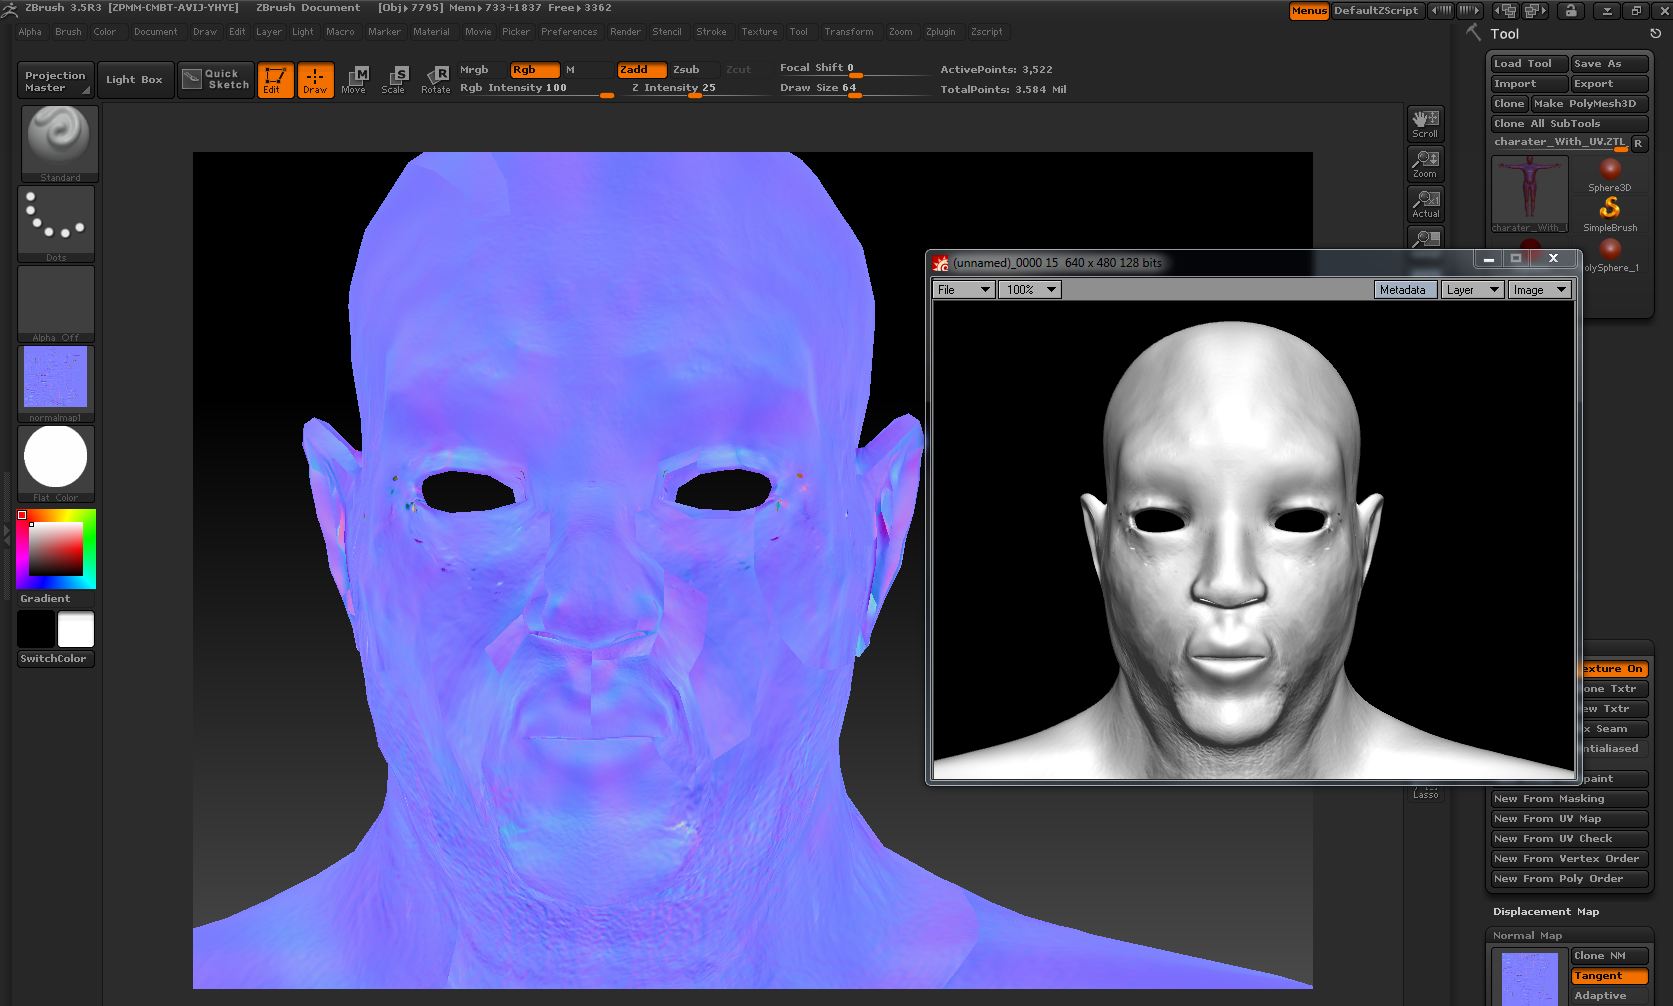The height and width of the screenshot is (1006, 1673).
Task: Click the SwitchColor button
Action: pos(56,659)
